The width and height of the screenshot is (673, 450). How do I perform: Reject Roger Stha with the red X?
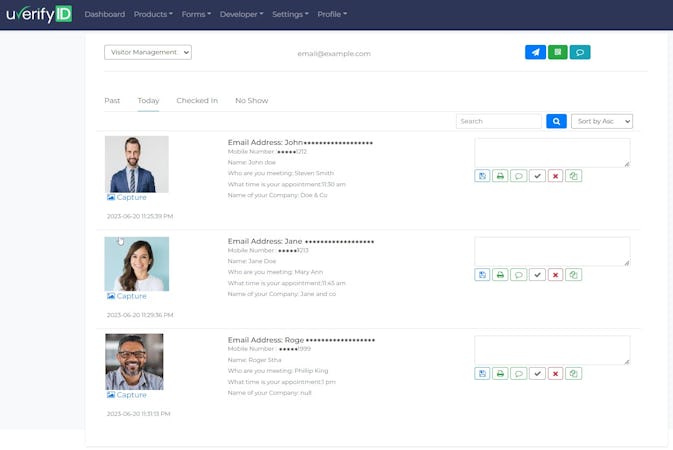point(555,374)
